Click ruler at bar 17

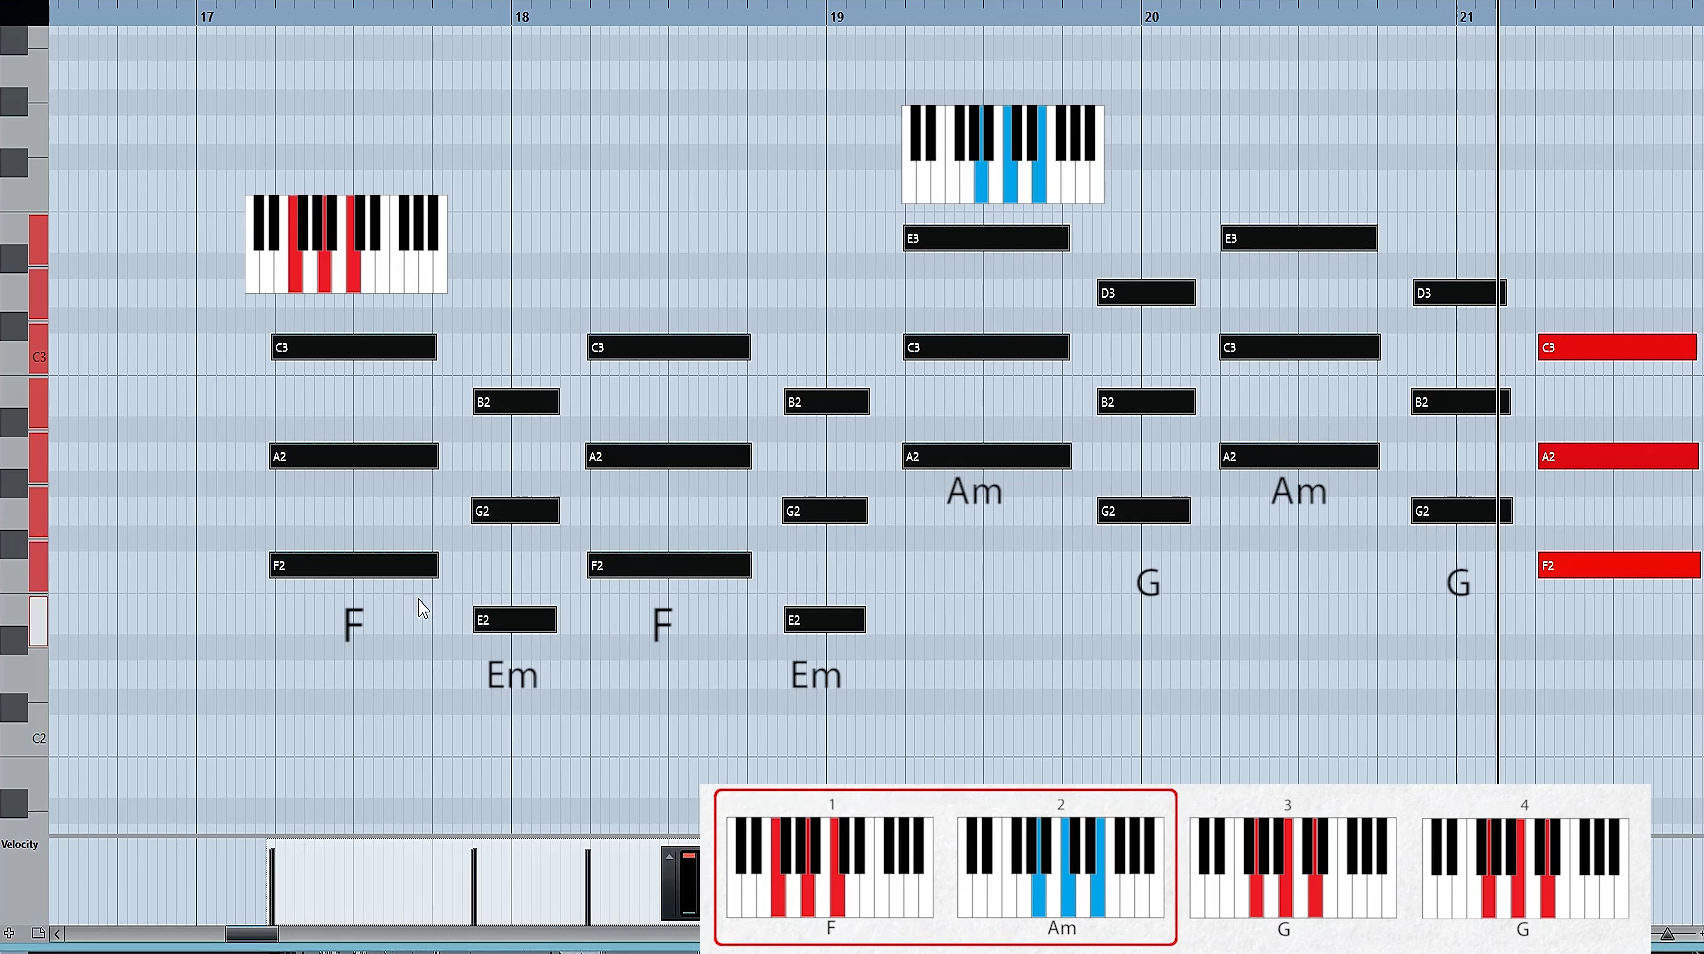(207, 17)
